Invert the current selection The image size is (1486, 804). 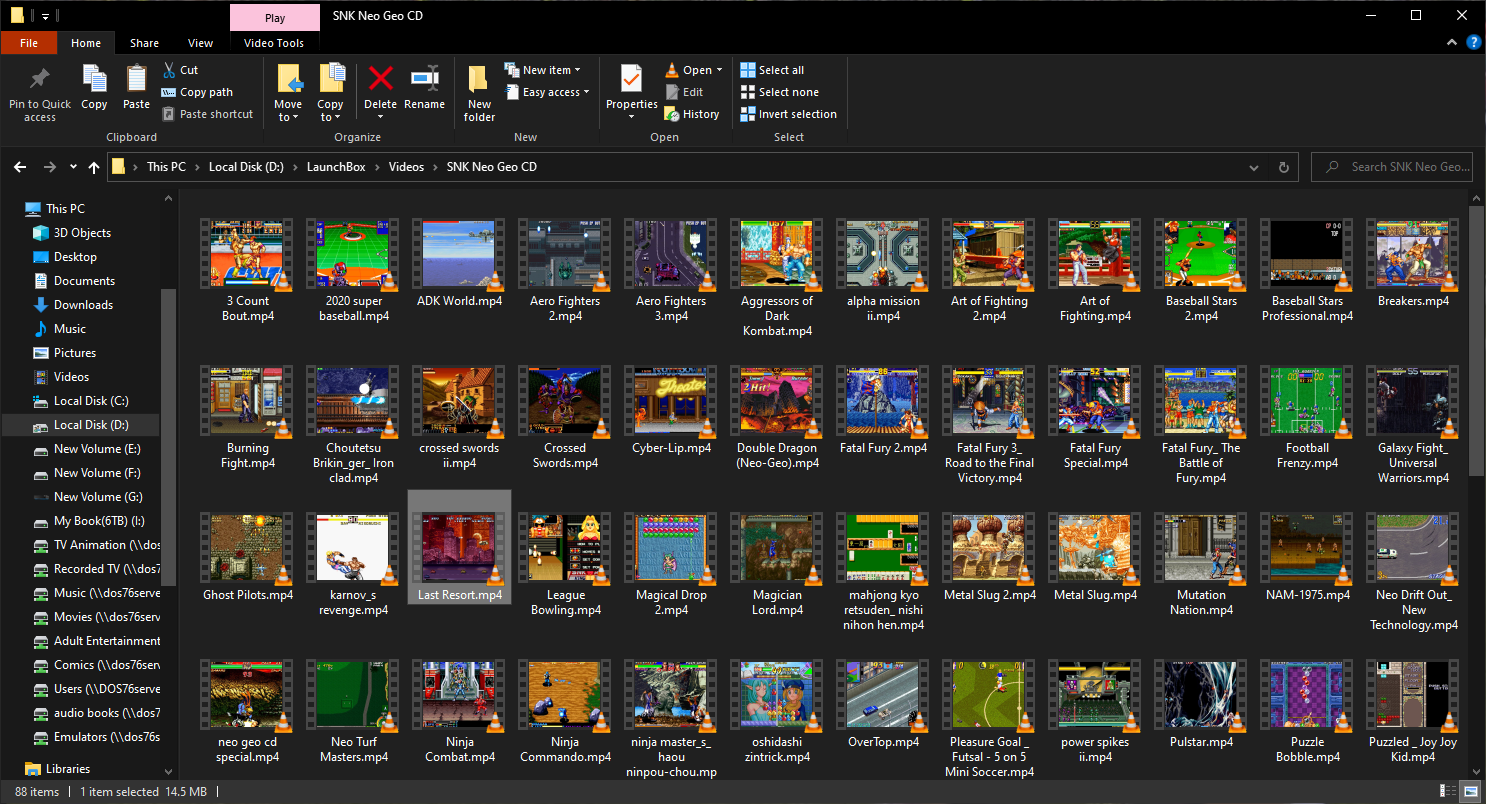788,114
